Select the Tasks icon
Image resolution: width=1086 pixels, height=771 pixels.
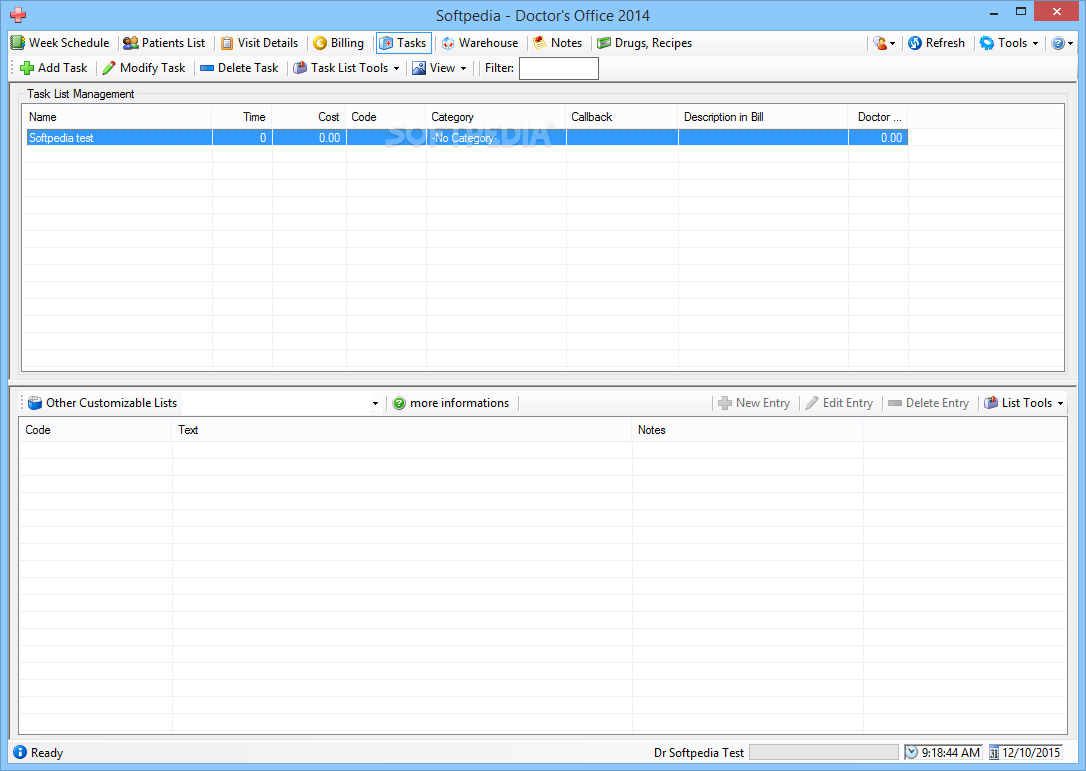386,43
